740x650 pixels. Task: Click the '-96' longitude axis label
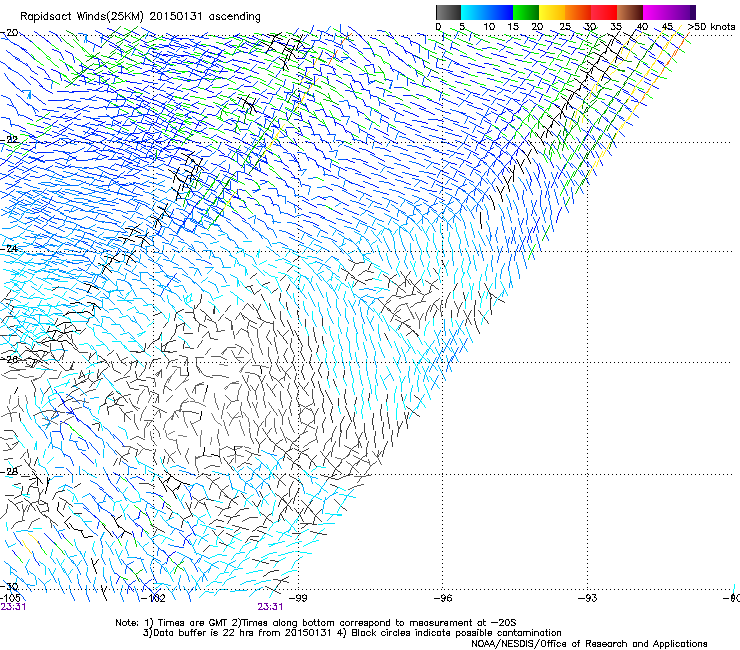pos(443,598)
